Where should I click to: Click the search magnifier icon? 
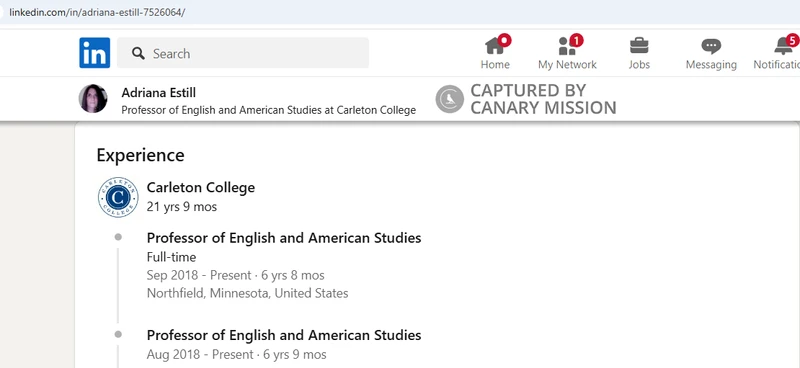(x=138, y=53)
